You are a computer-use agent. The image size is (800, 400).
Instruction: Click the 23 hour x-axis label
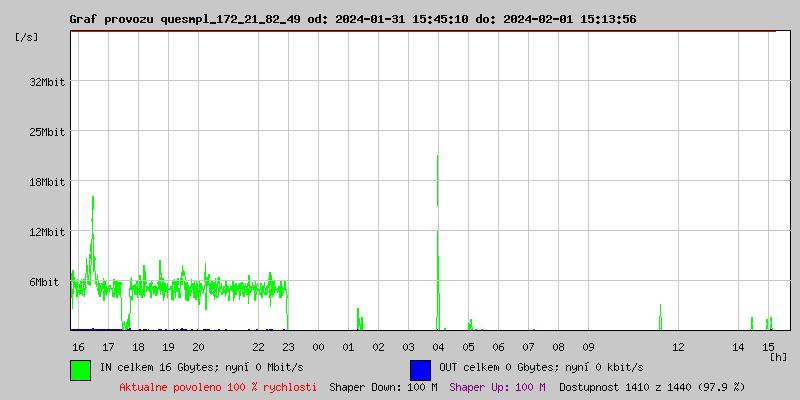click(x=288, y=347)
